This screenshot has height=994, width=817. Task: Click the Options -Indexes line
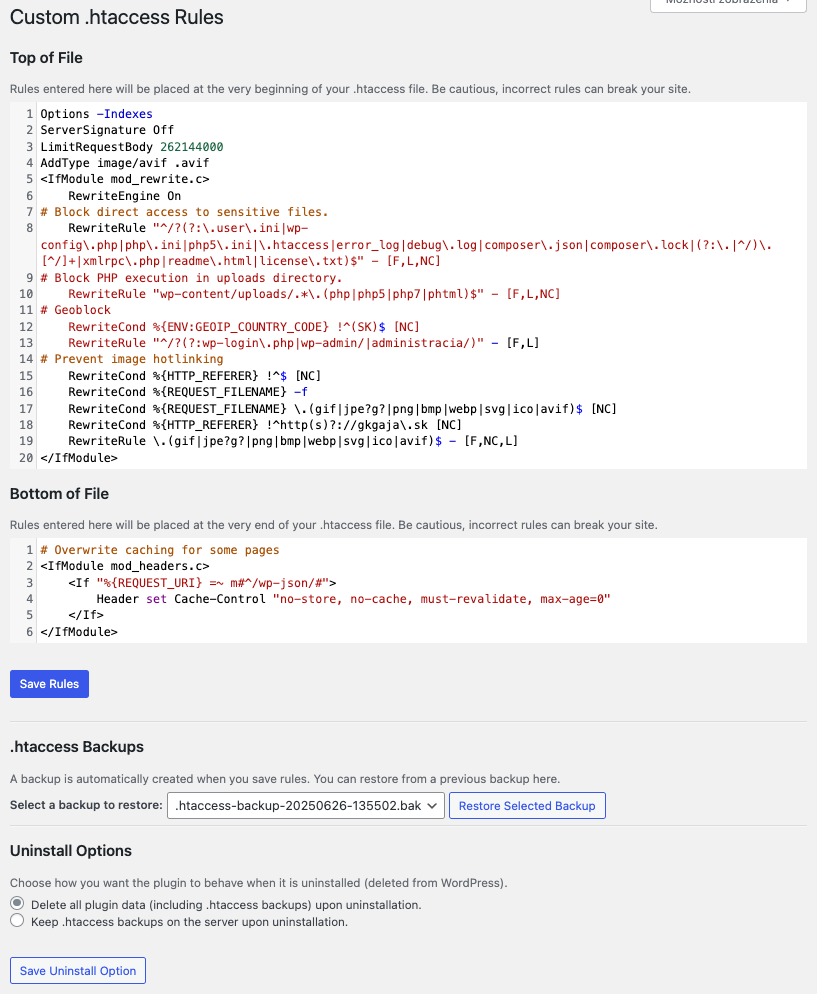[95, 113]
